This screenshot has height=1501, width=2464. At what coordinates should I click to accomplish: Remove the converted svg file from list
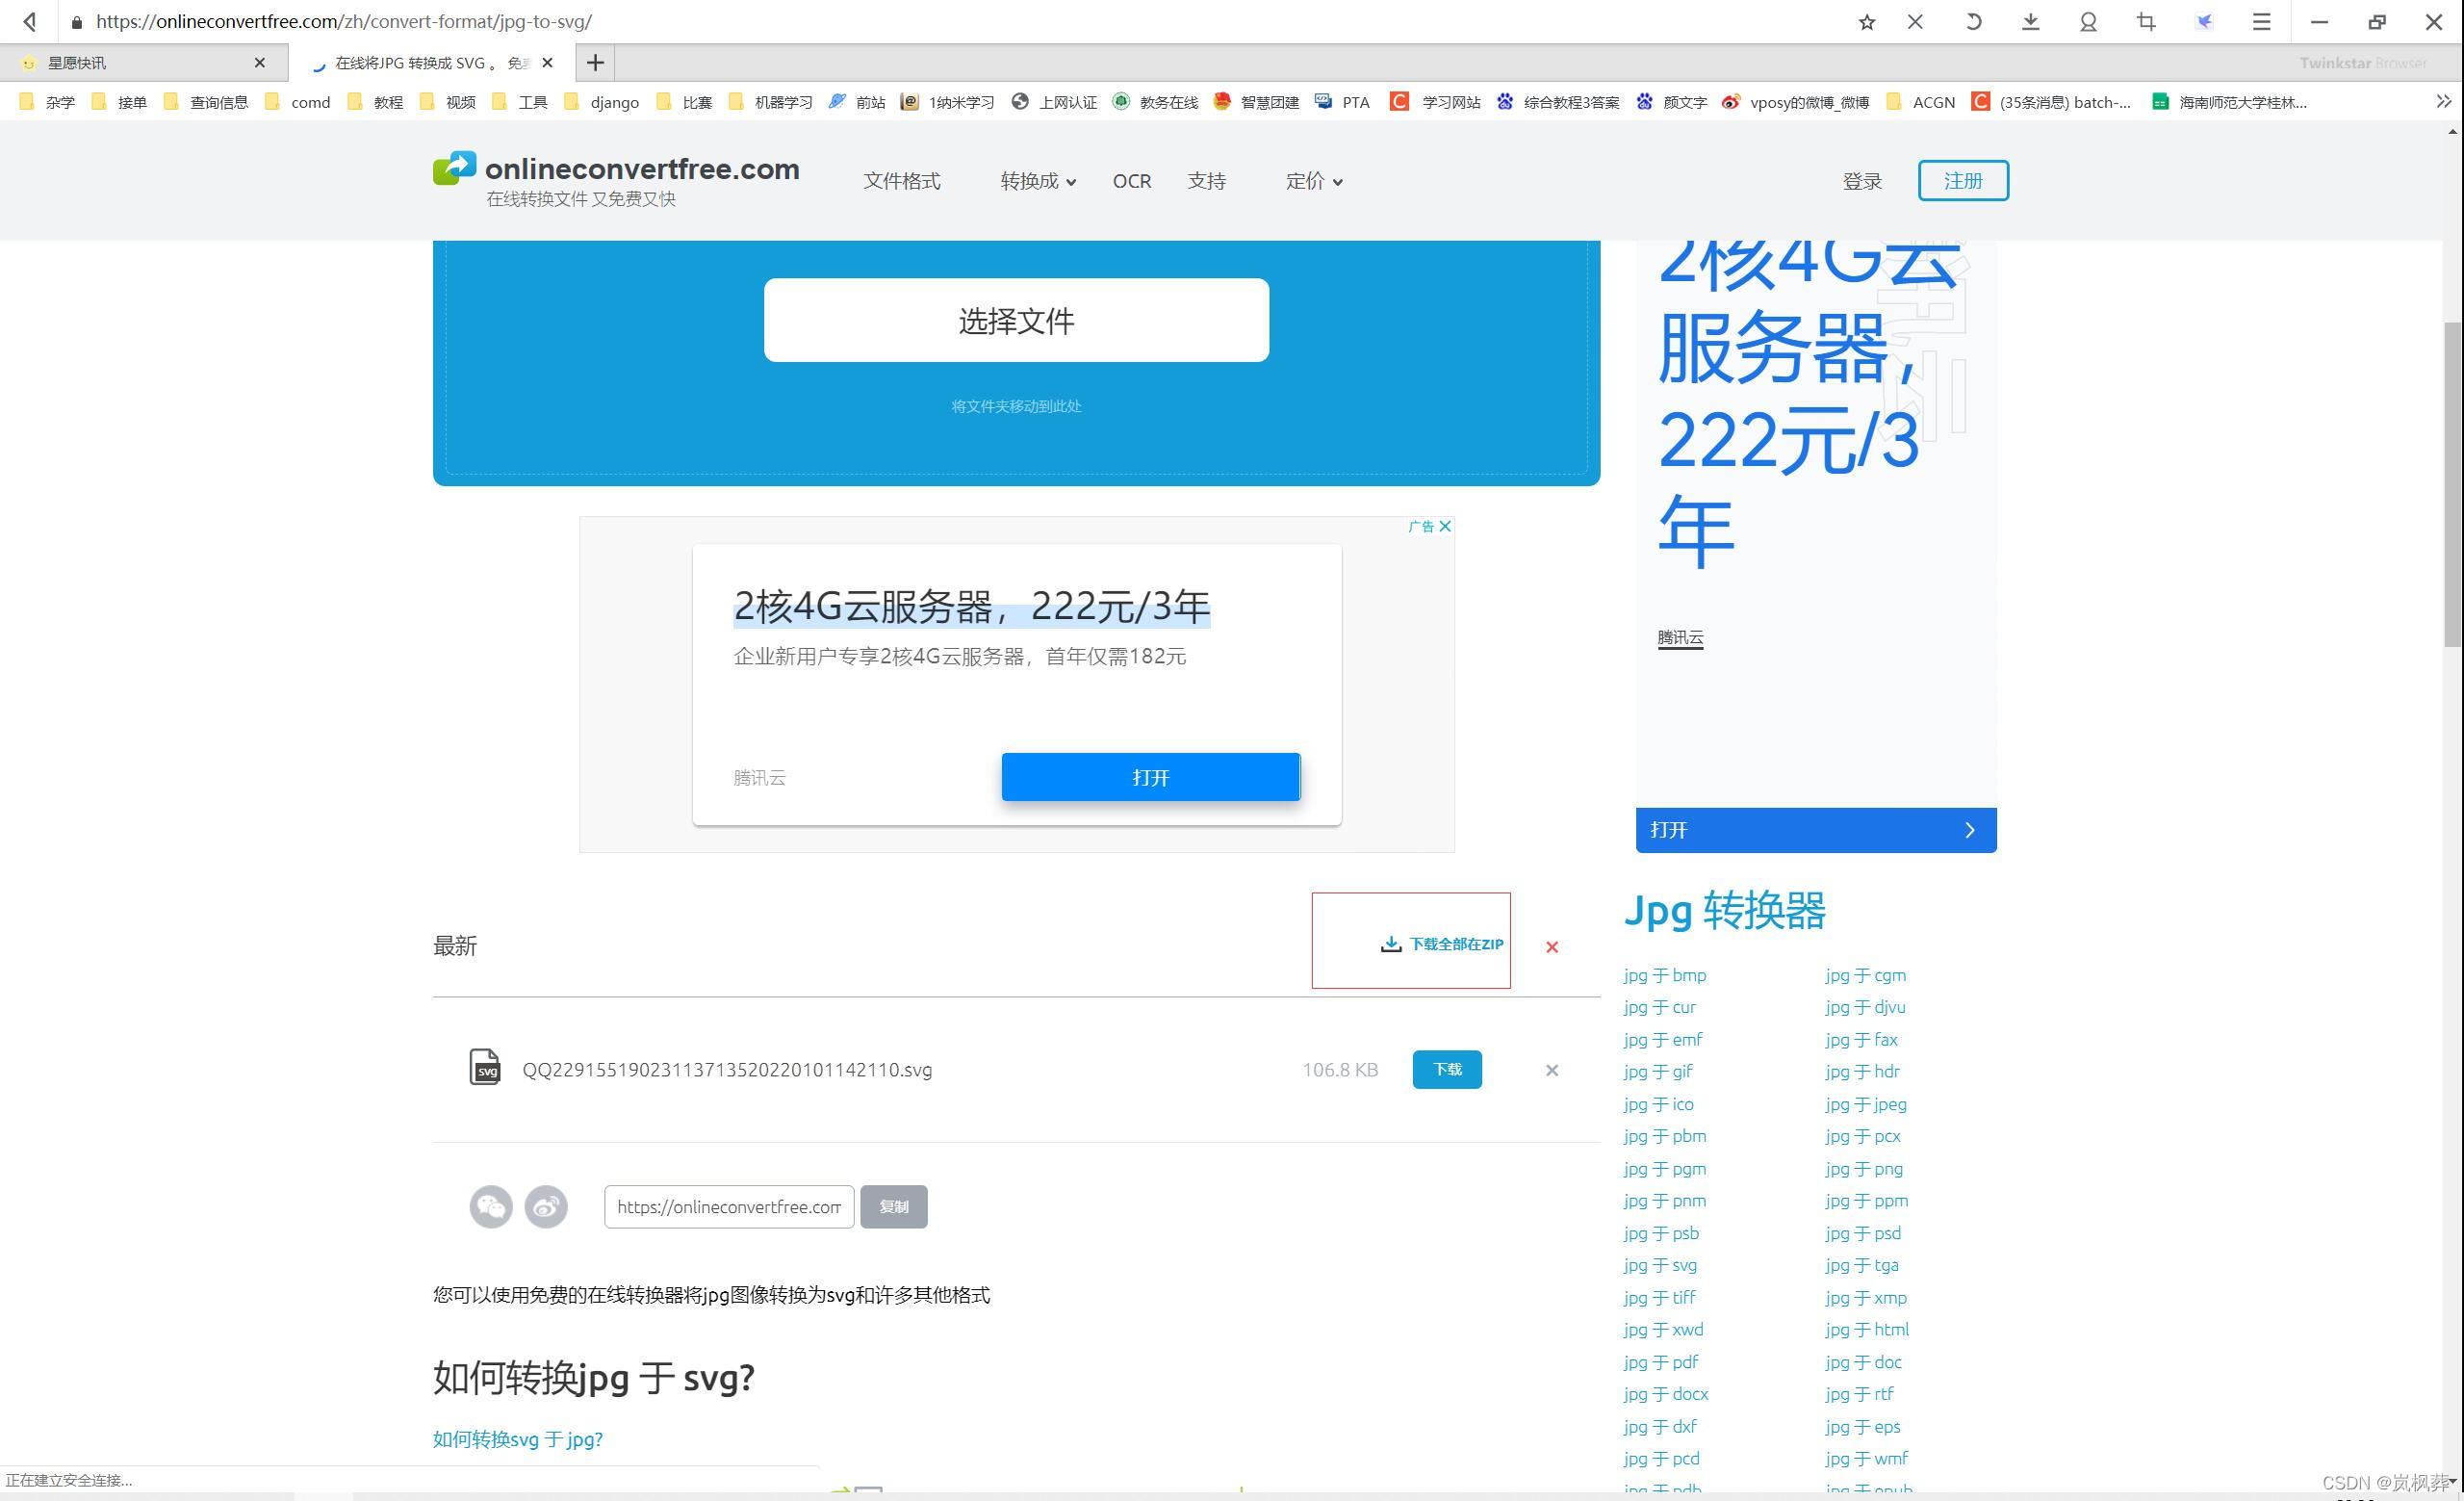click(x=1551, y=1070)
